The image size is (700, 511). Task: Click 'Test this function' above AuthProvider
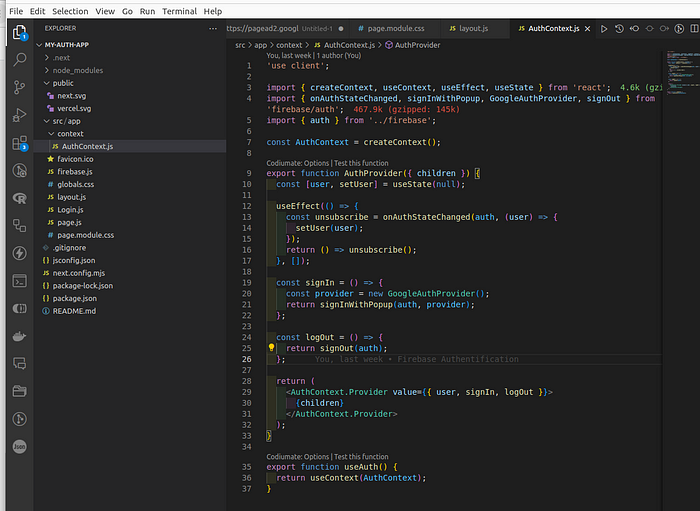(361, 163)
